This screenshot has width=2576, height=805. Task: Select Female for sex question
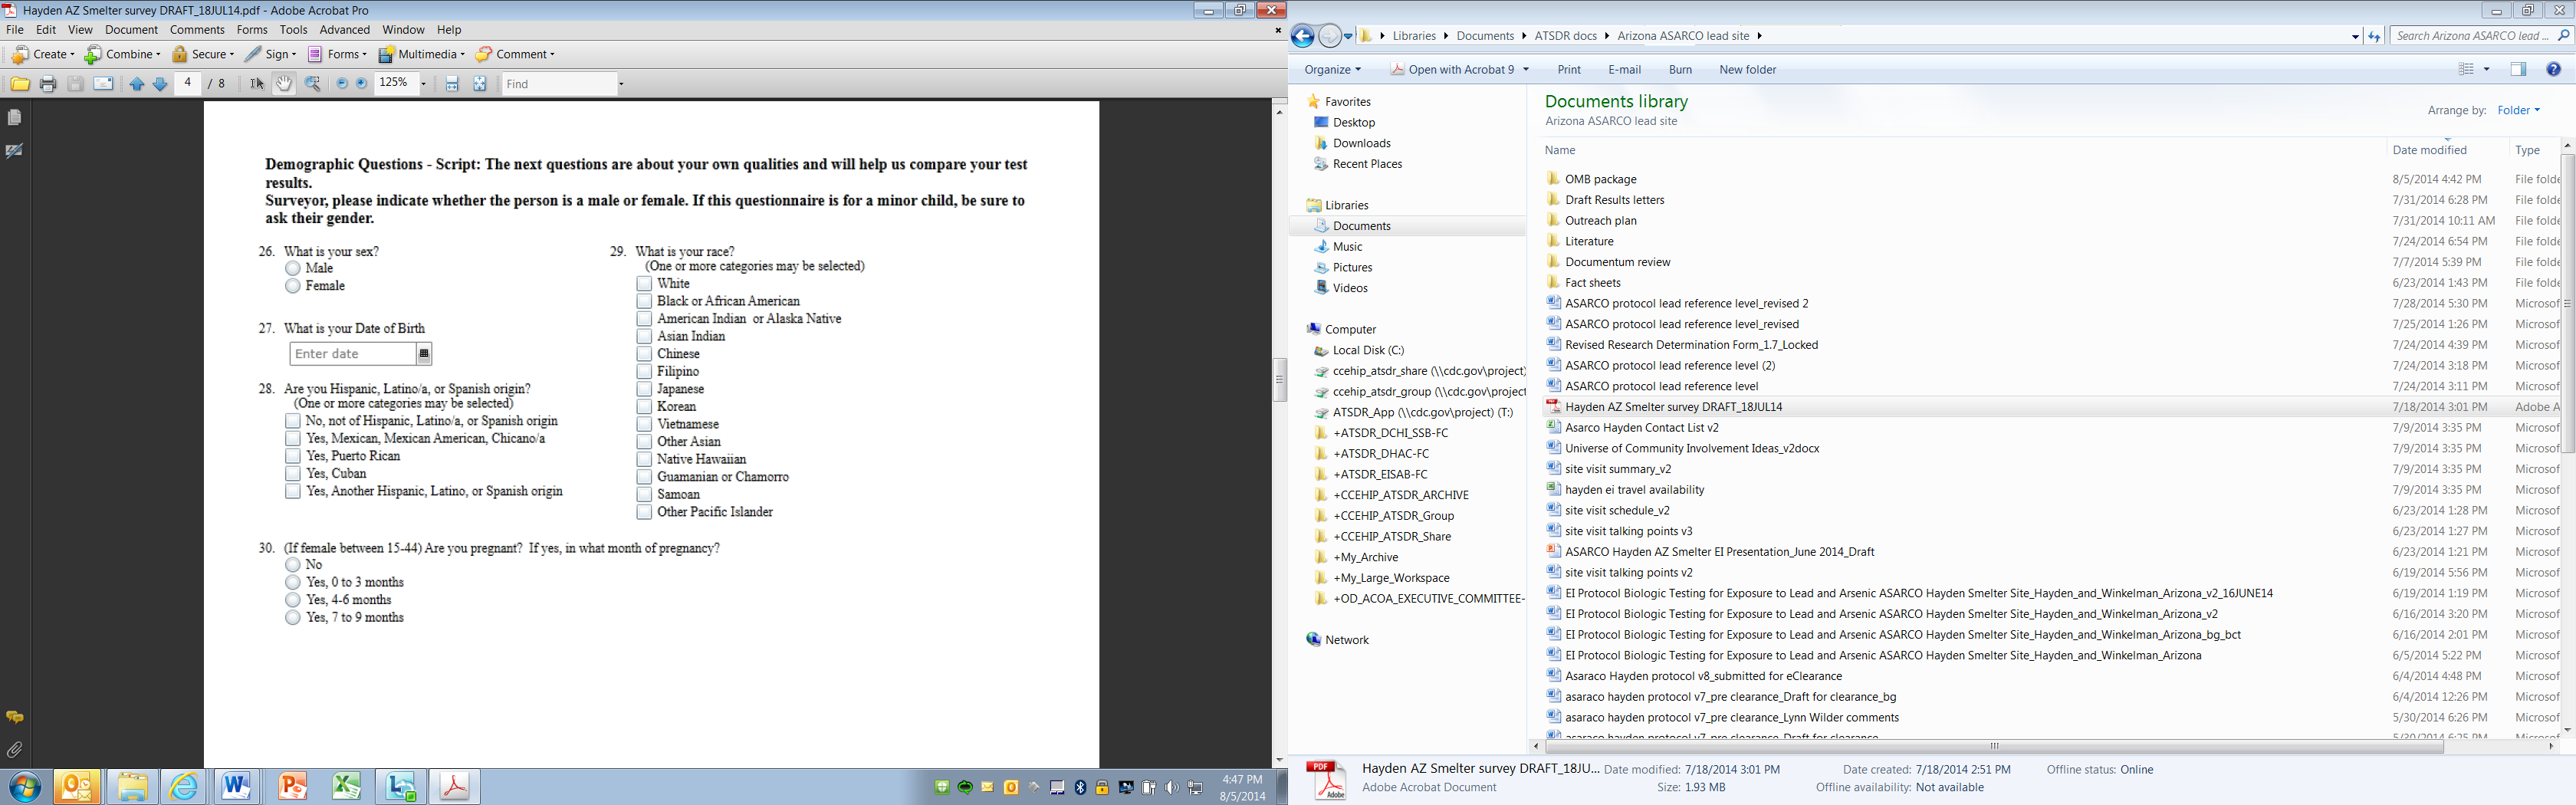pos(293,286)
